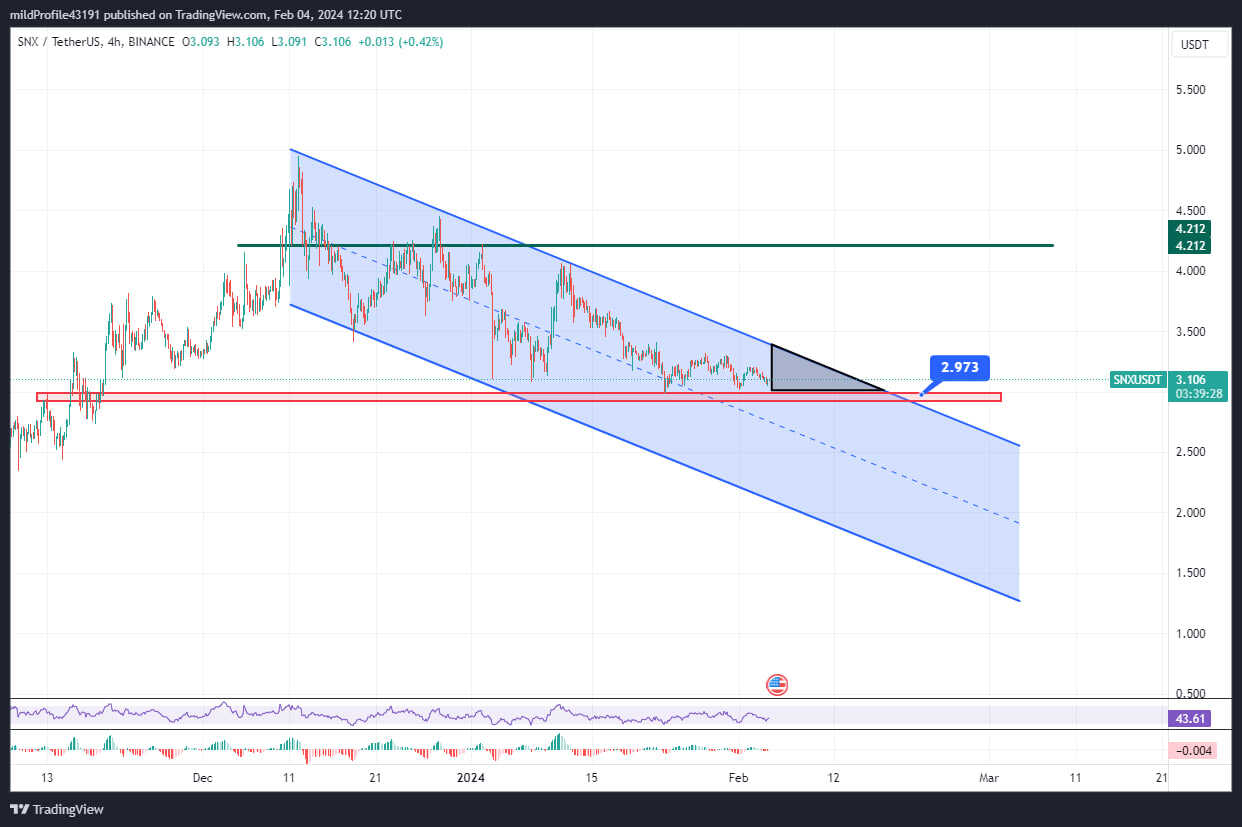Click the 5.000 price axis label
The height and width of the screenshot is (827, 1242).
(1189, 150)
